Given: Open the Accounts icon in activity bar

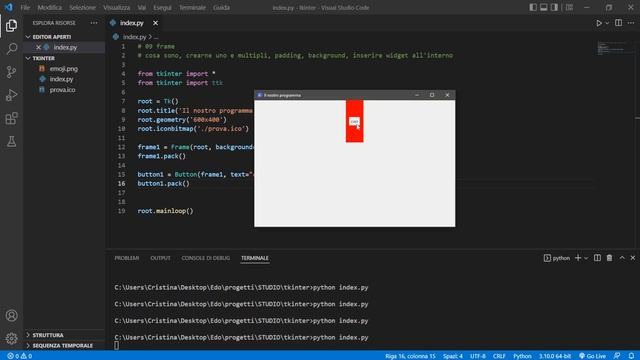Looking at the screenshot, I should (x=11, y=316).
